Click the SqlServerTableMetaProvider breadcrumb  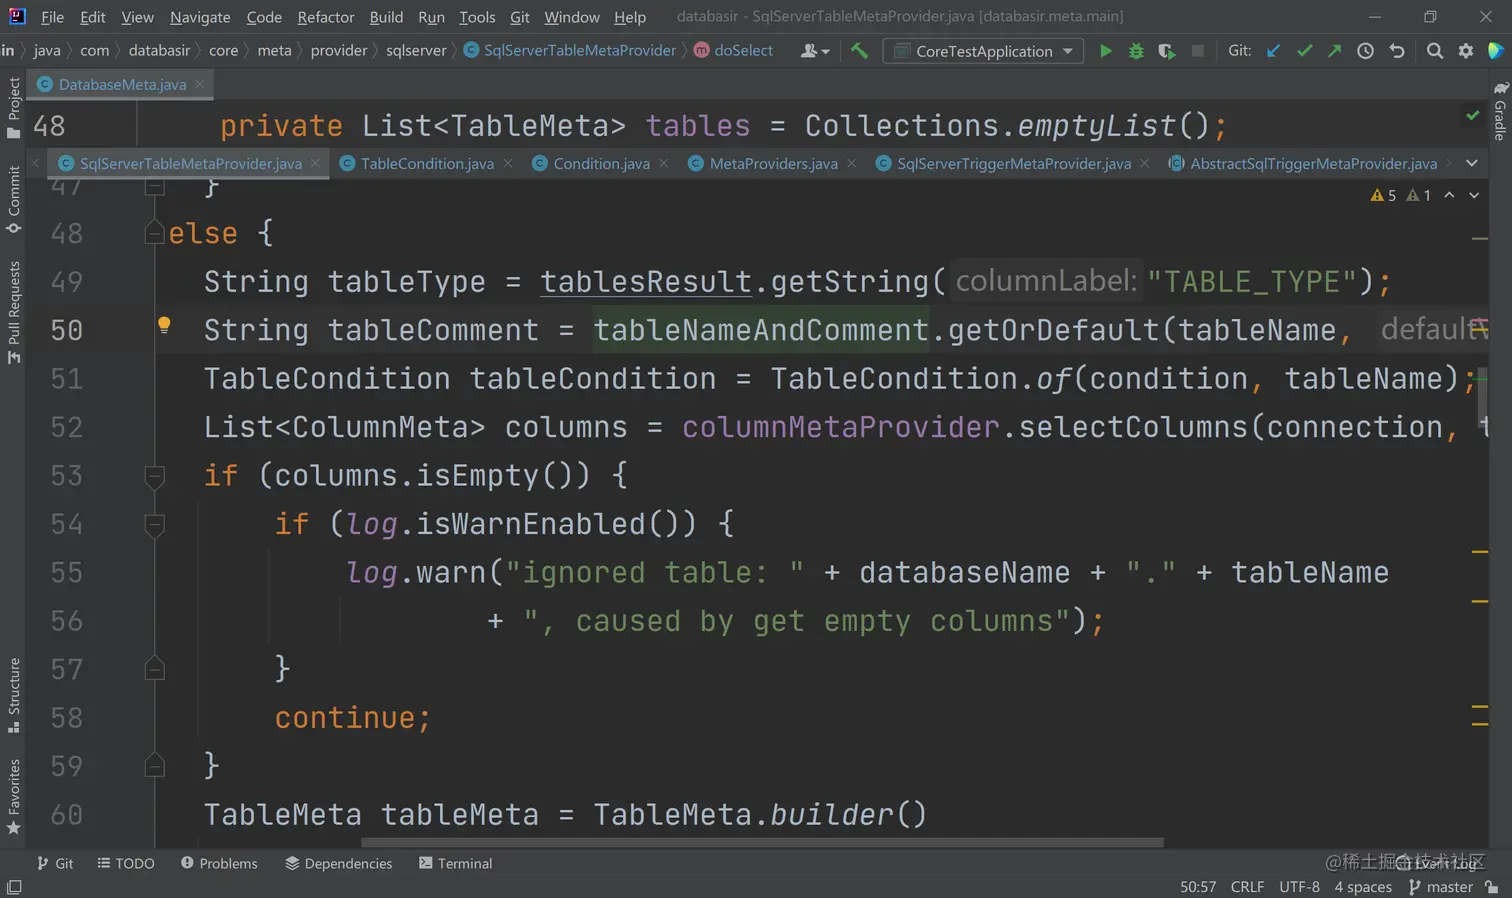coord(569,51)
